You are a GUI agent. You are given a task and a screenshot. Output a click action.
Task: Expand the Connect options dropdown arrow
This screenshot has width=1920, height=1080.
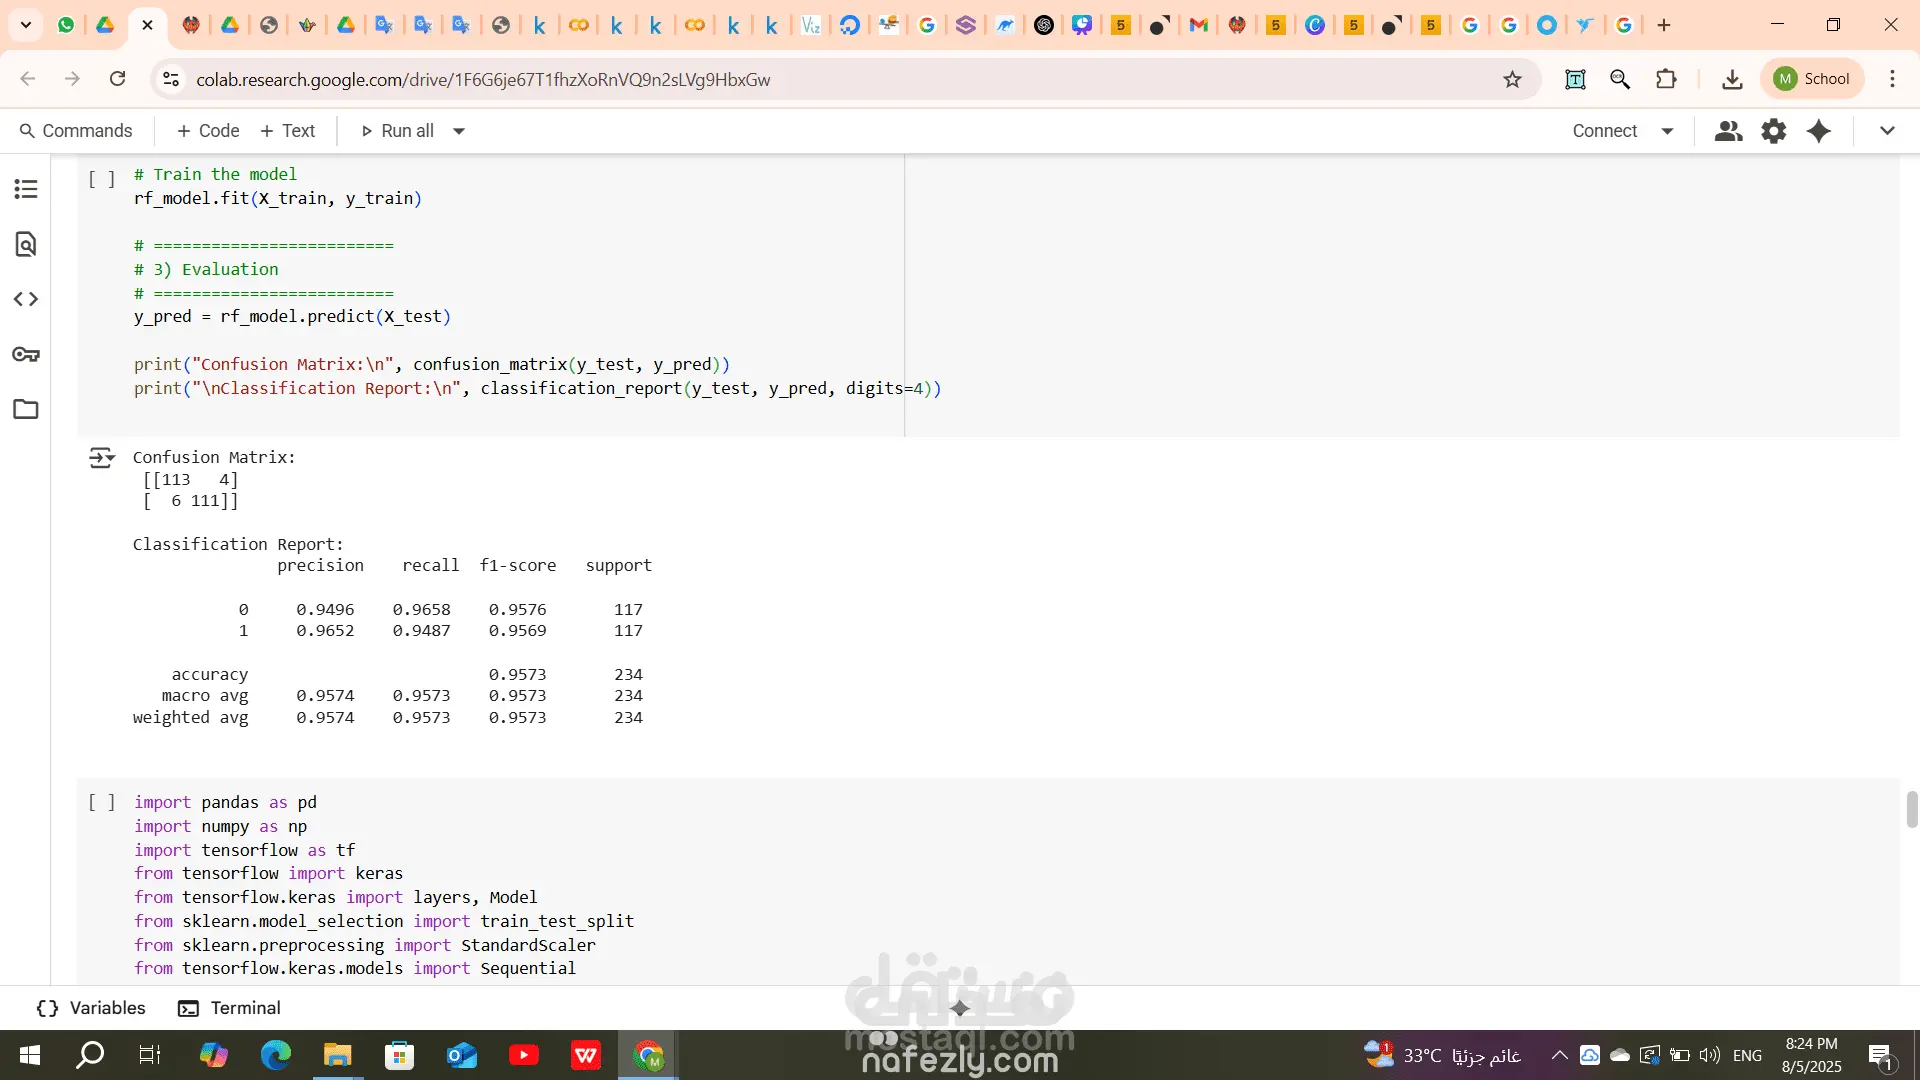coord(1667,131)
